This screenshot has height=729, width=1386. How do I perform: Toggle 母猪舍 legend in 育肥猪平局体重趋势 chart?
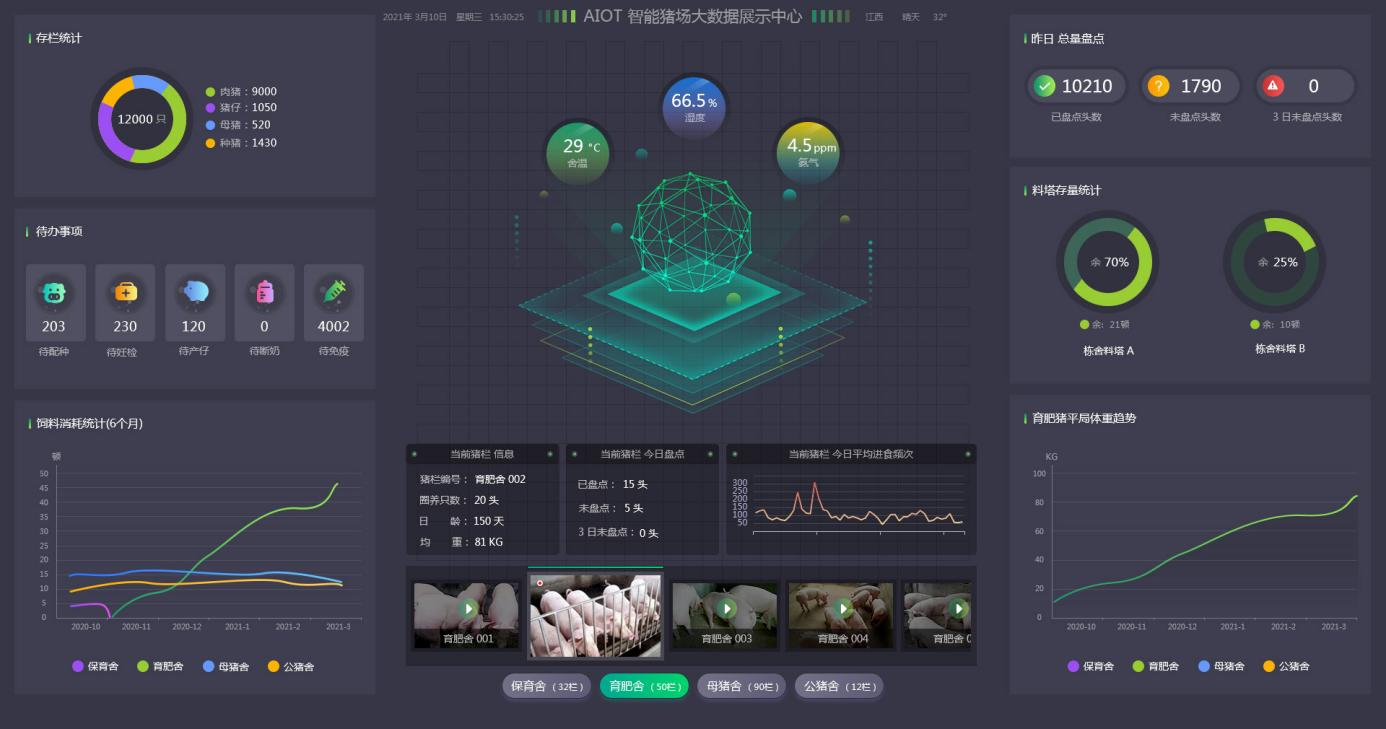pyautogui.click(x=1221, y=666)
